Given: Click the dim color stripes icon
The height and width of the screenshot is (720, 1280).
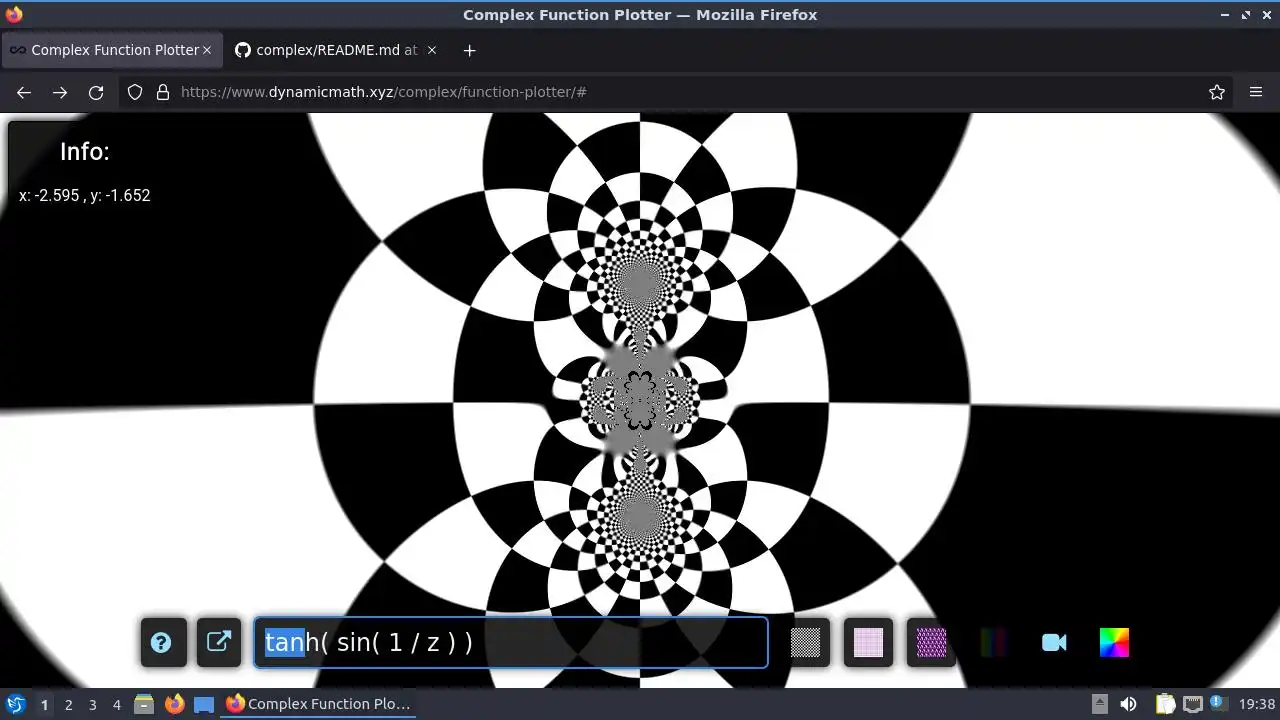Looking at the screenshot, I should (993, 643).
